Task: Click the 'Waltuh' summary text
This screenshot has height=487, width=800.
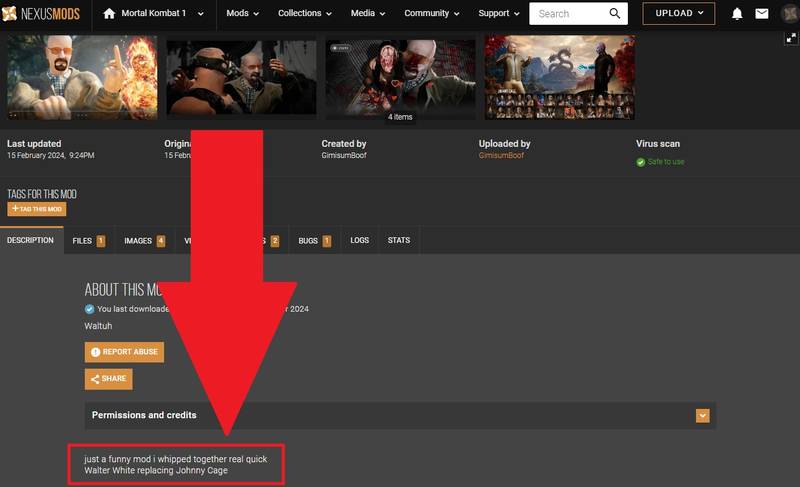Action: (x=98, y=326)
